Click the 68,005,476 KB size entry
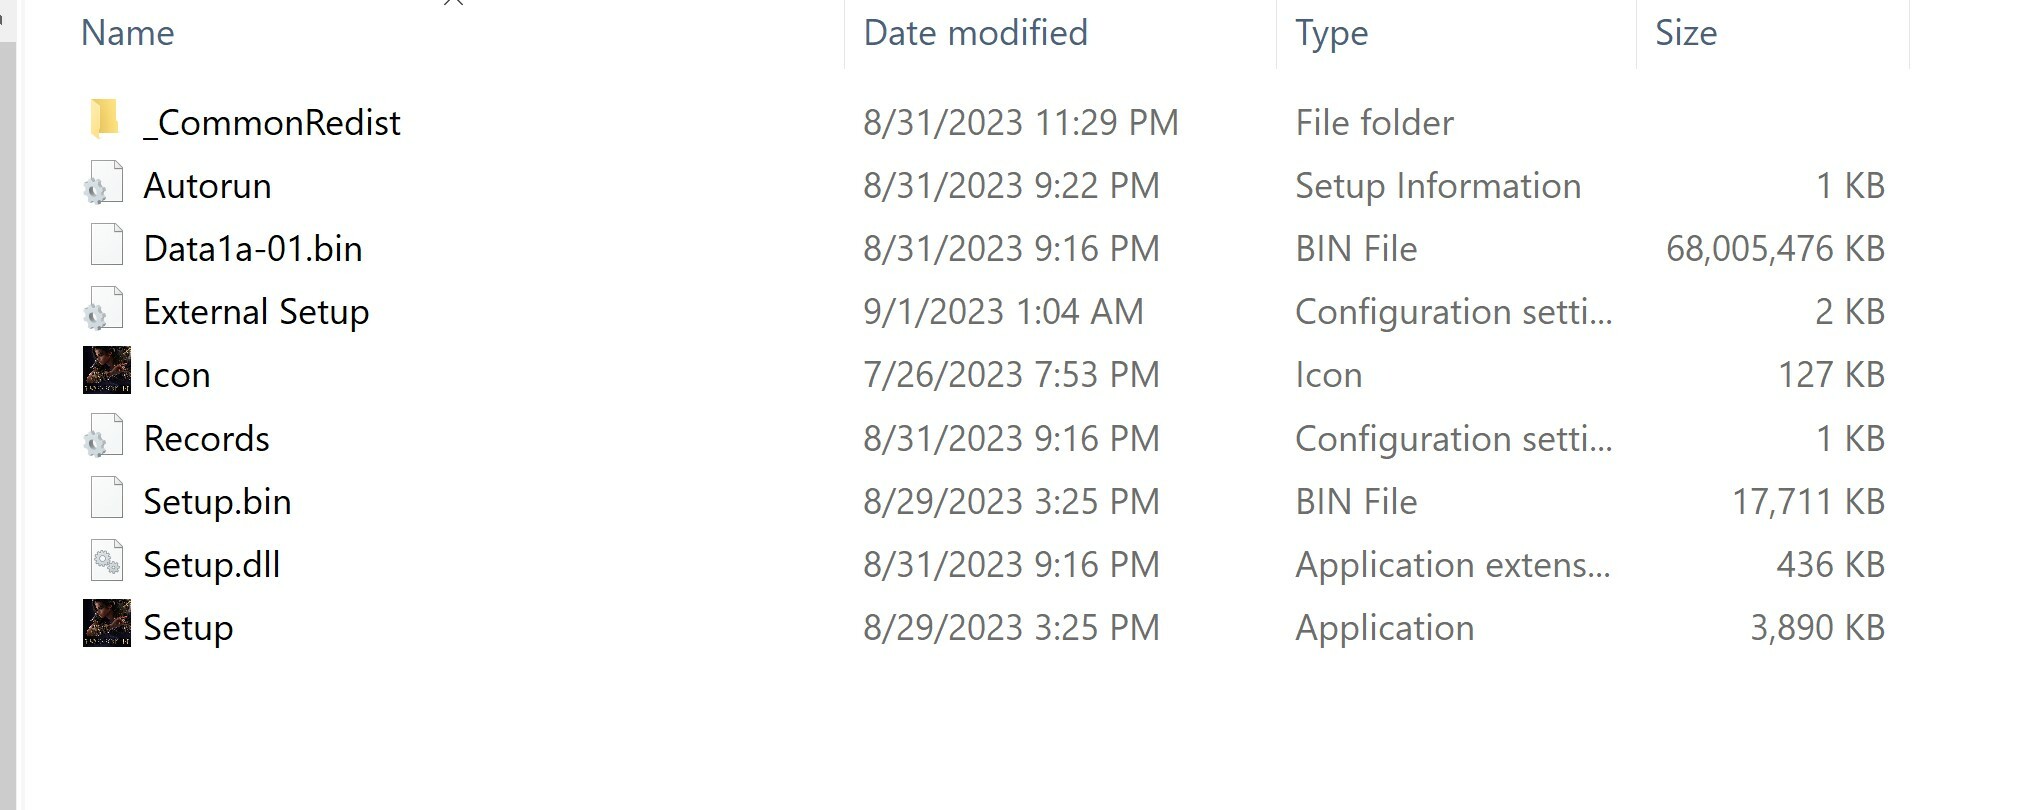This screenshot has width=2019, height=810. pyautogui.click(x=1775, y=248)
